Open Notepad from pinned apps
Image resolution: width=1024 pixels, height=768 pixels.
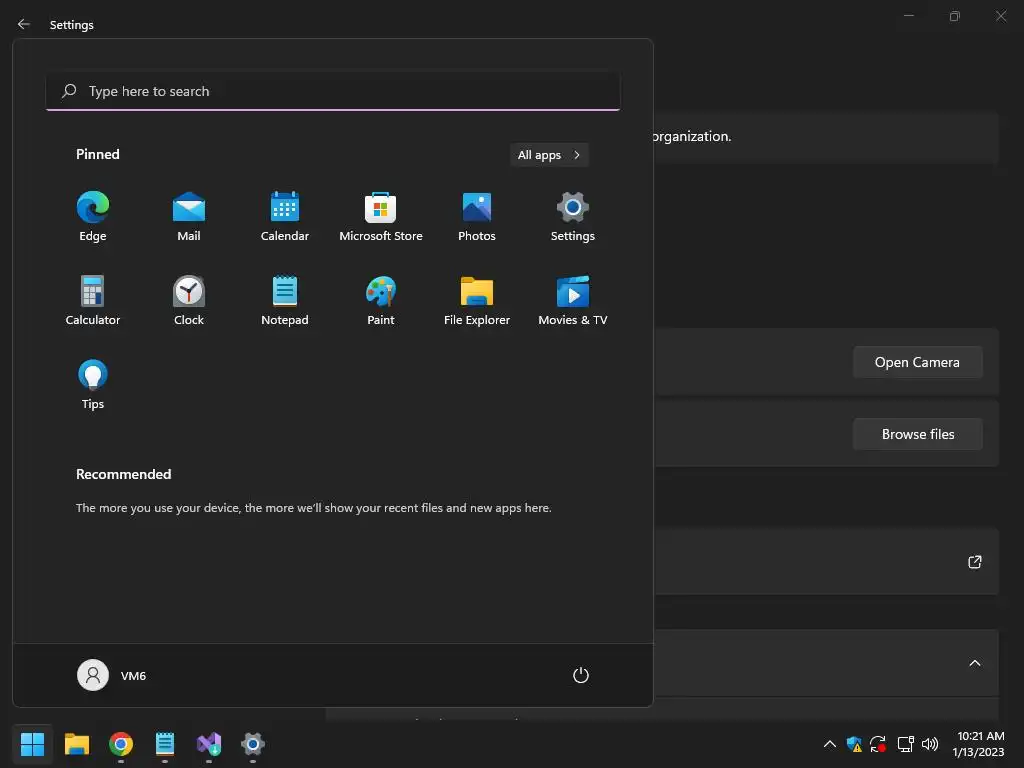pyautogui.click(x=285, y=300)
